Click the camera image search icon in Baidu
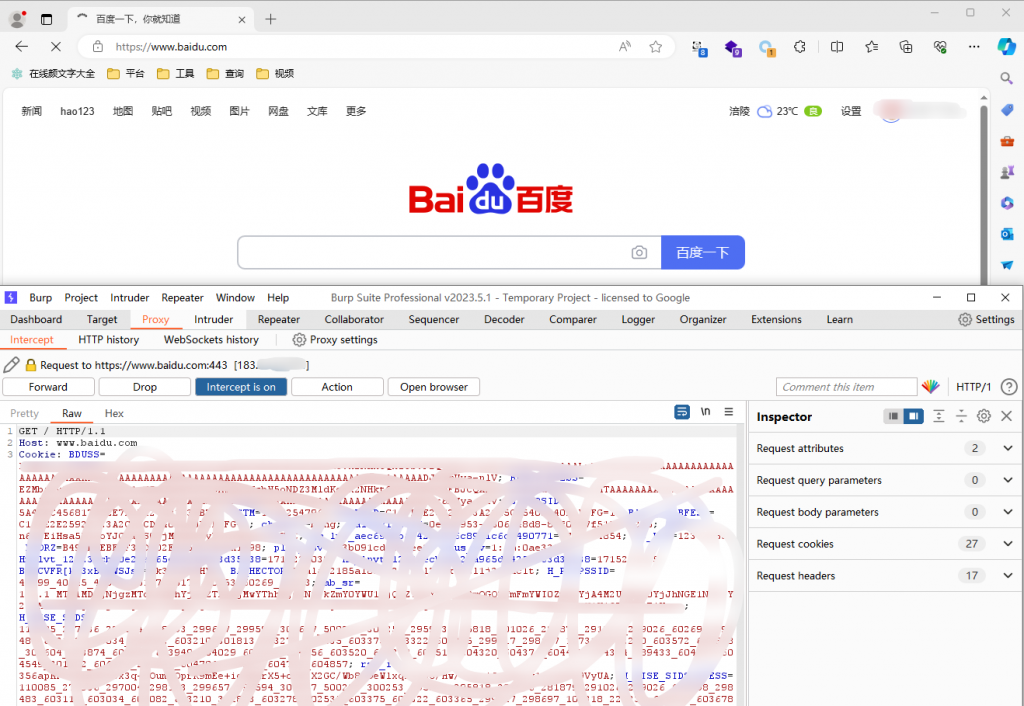This screenshot has width=1024, height=706. coord(639,253)
